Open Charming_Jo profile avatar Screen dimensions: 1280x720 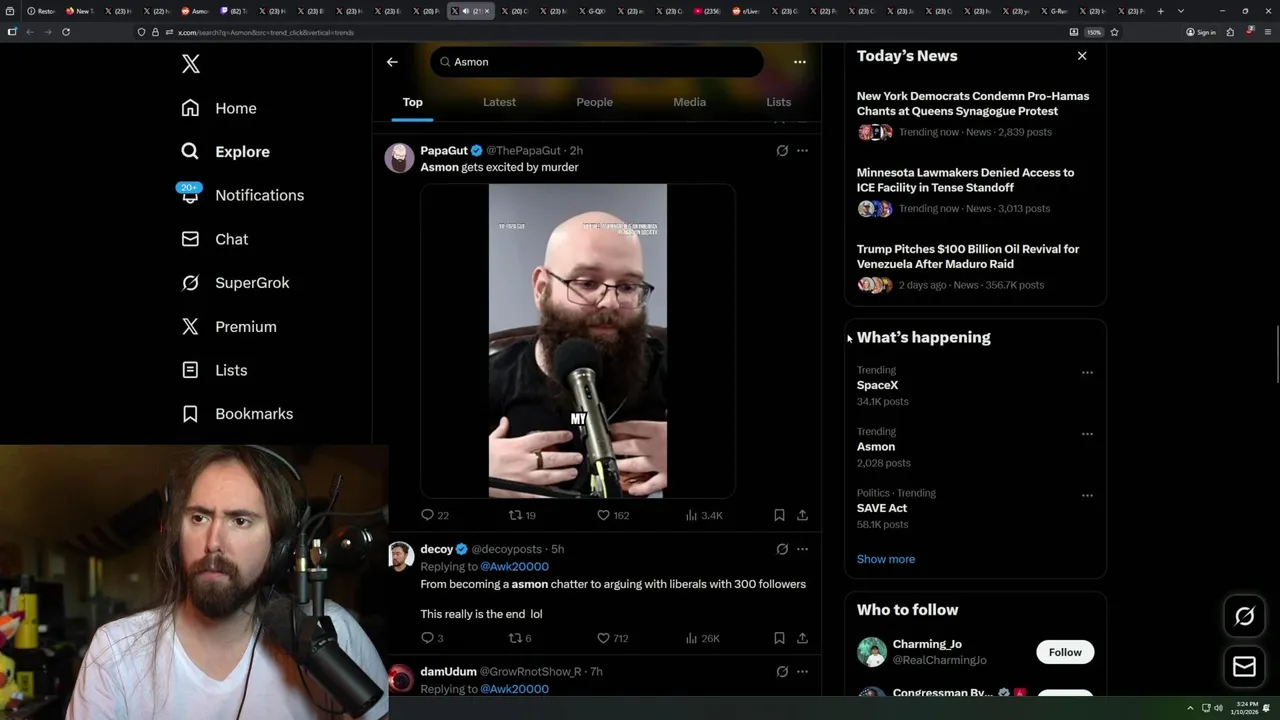(872, 652)
